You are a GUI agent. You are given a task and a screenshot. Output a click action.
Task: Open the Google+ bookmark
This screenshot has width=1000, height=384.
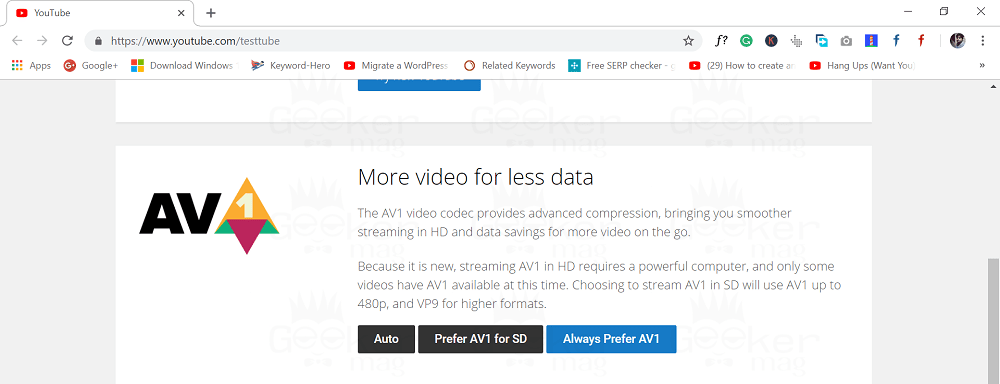tap(91, 65)
